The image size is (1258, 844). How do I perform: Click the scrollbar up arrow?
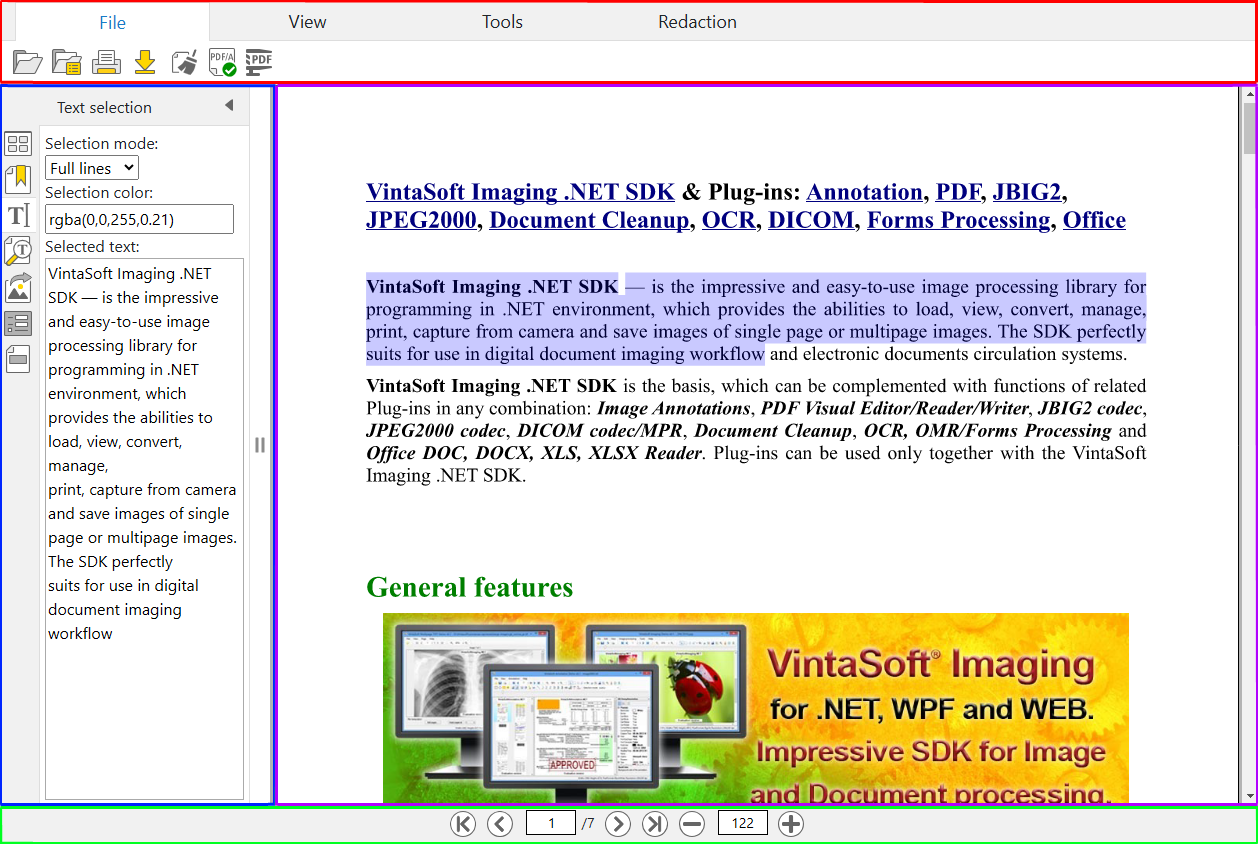pyautogui.click(x=1249, y=94)
